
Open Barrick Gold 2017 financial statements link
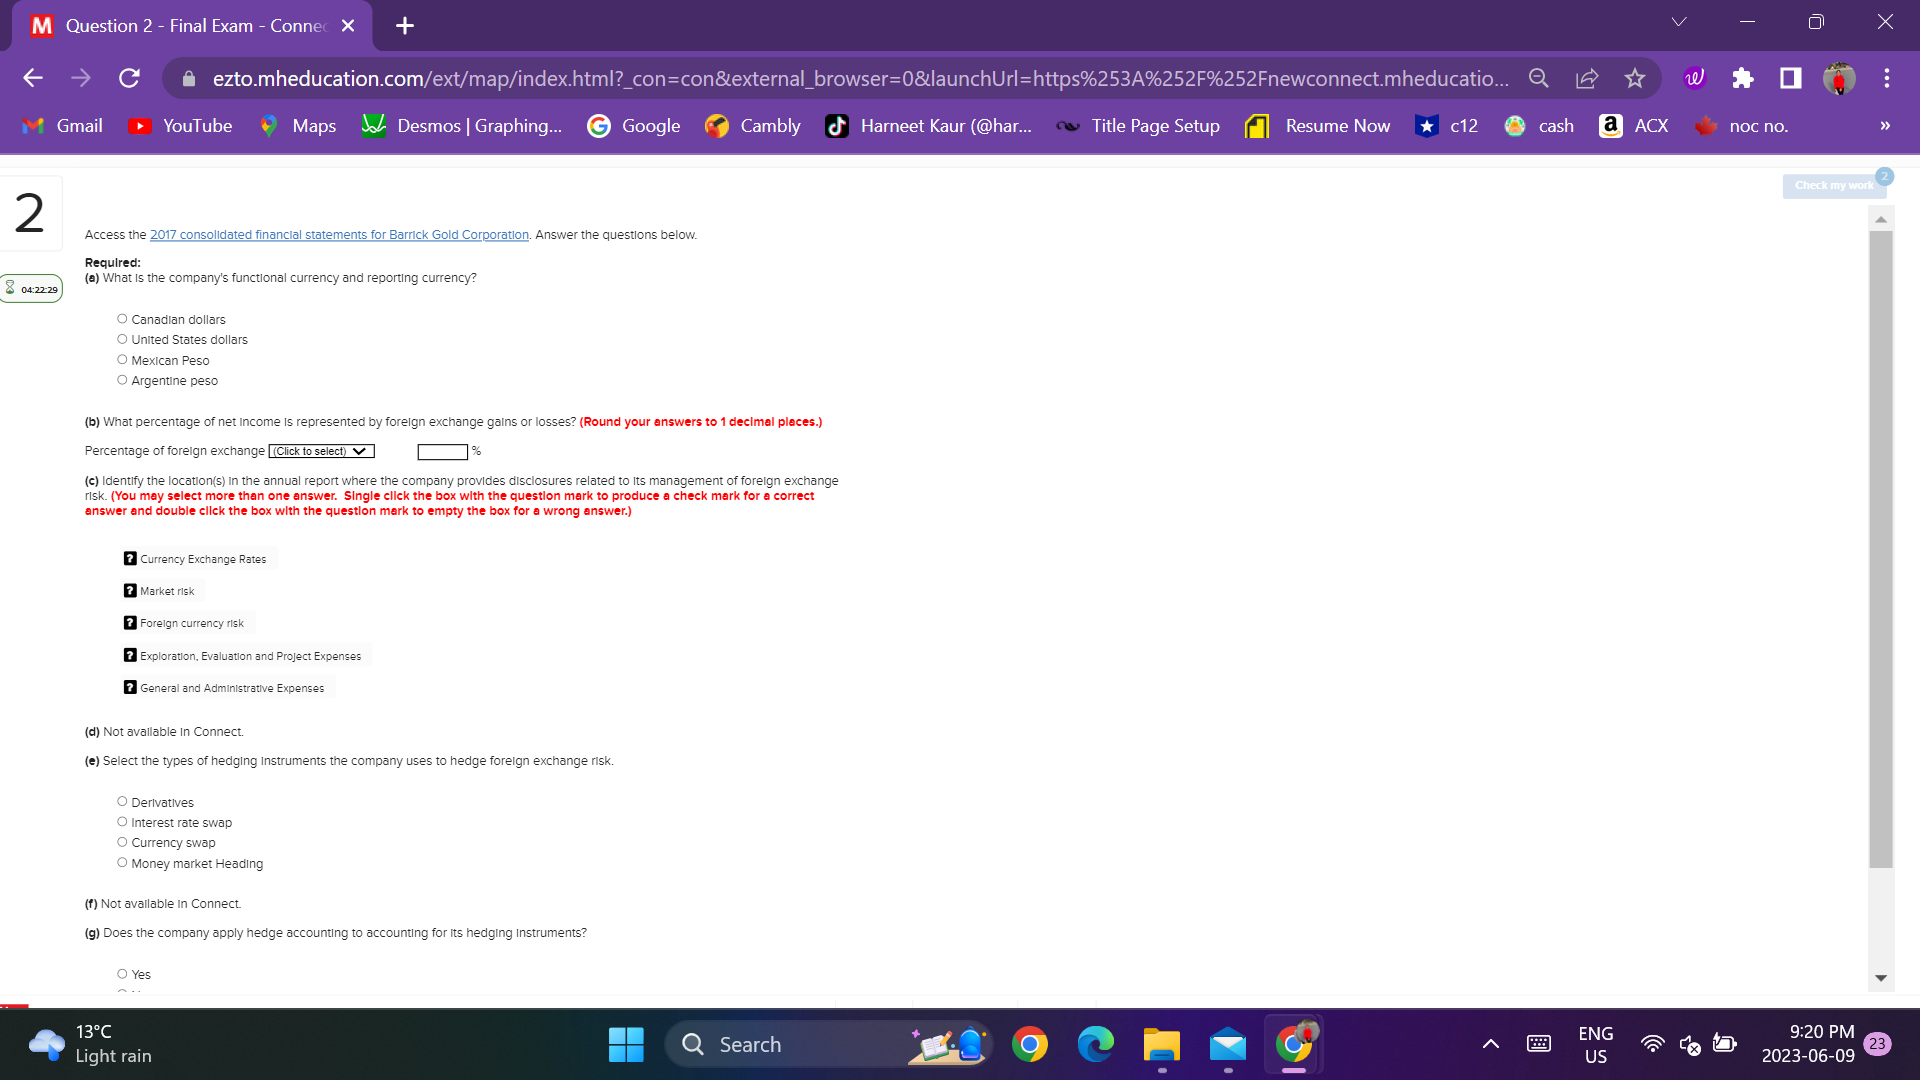pyautogui.click(x=339, y=235)
